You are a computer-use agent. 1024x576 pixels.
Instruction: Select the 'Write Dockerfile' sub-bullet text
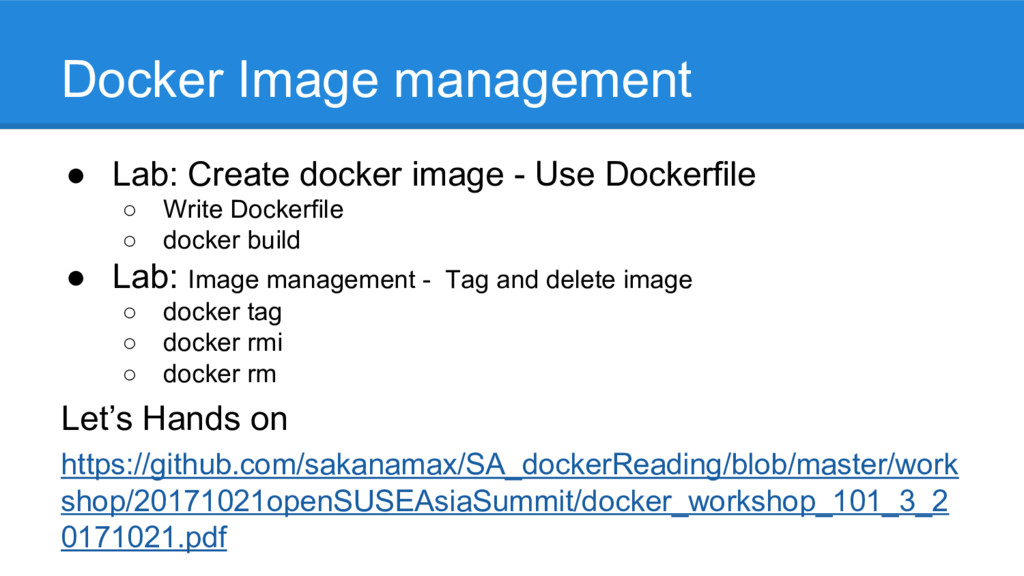tap(253, 209)
